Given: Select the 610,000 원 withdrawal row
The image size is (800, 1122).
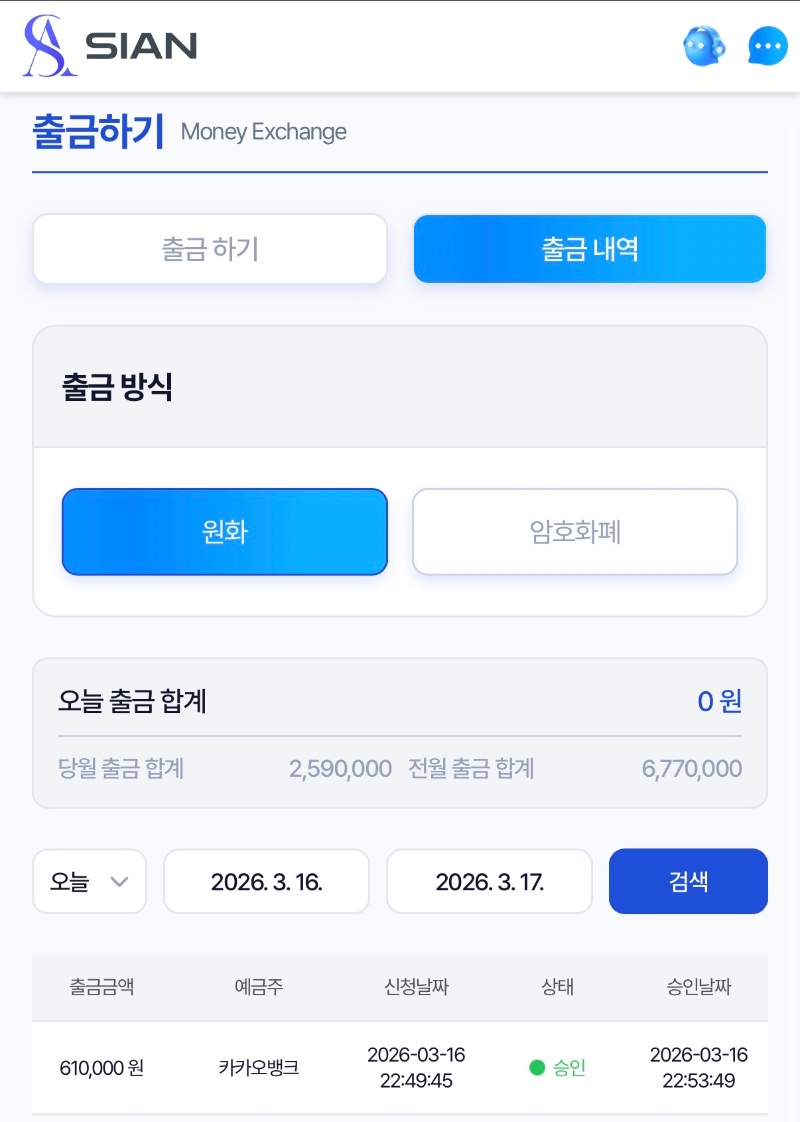Looking at the screenshot, I should tap(102, 1068).
